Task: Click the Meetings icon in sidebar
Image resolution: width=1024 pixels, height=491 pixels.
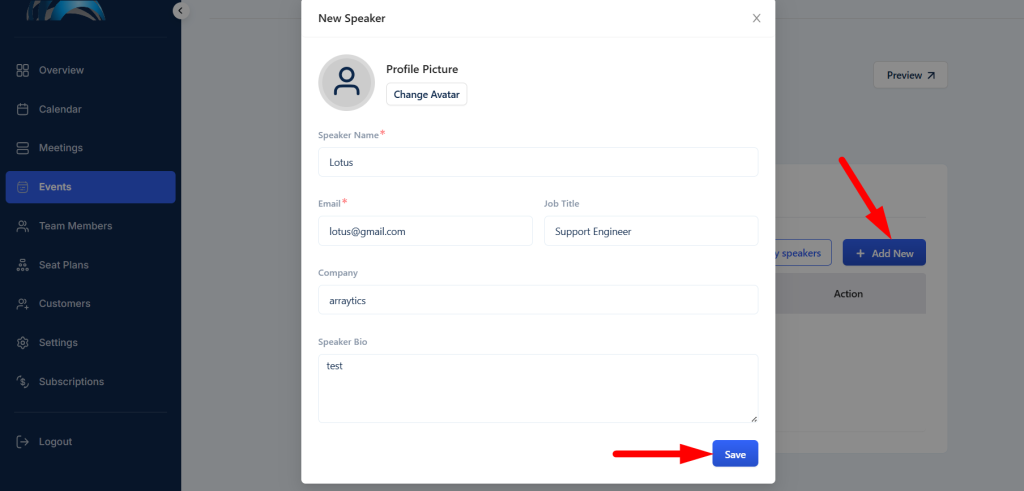Action: pyautogui.click(x=23, y=148)
